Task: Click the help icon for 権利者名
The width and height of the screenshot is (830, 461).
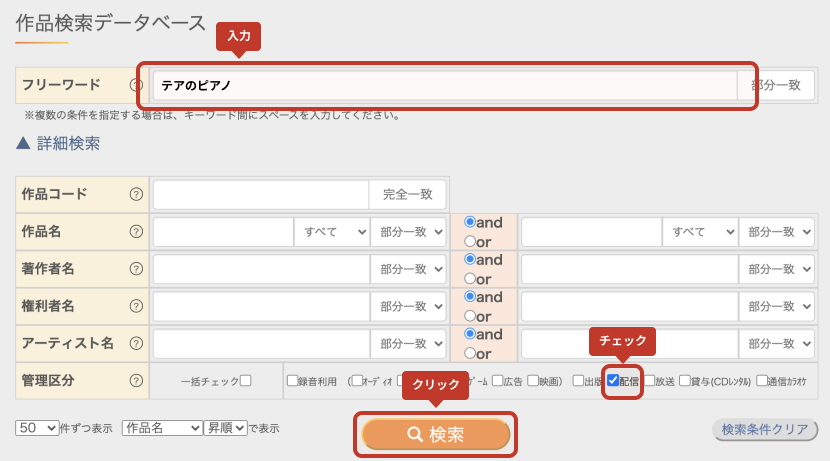Action: pos(136,305)
